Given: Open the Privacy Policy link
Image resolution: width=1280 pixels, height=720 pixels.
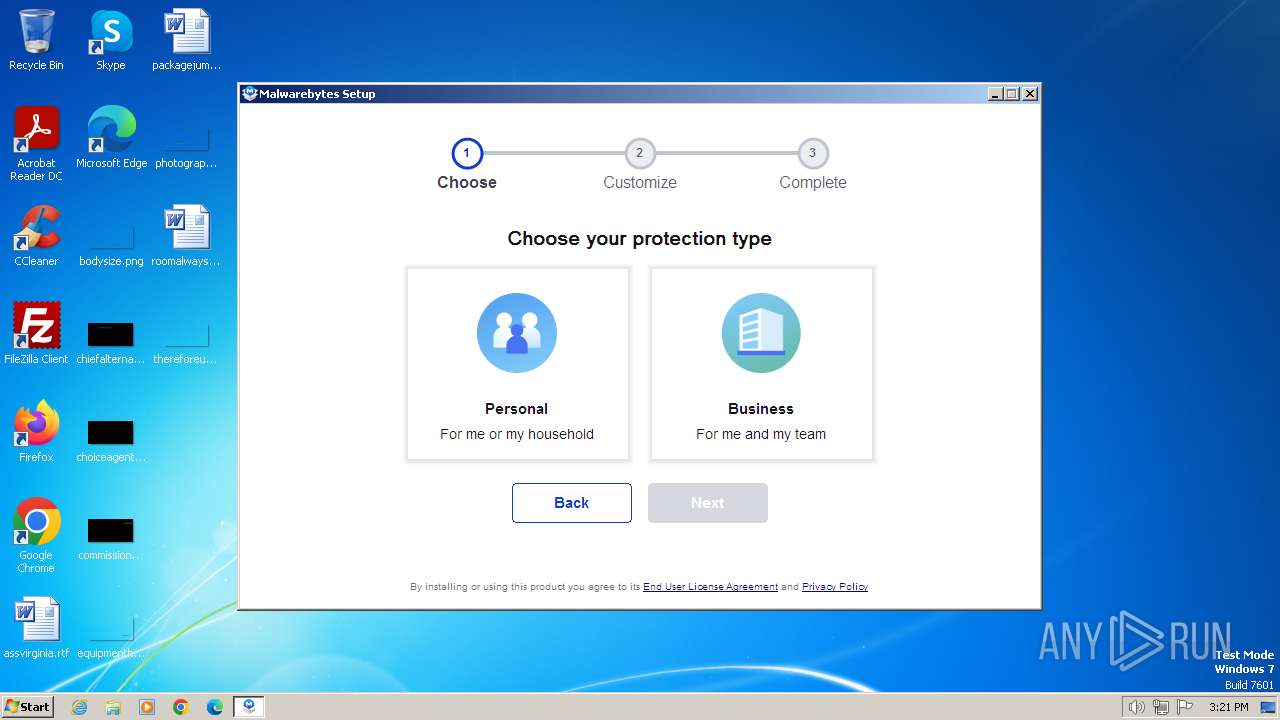Looking at the screenshot, I should 835,587.
